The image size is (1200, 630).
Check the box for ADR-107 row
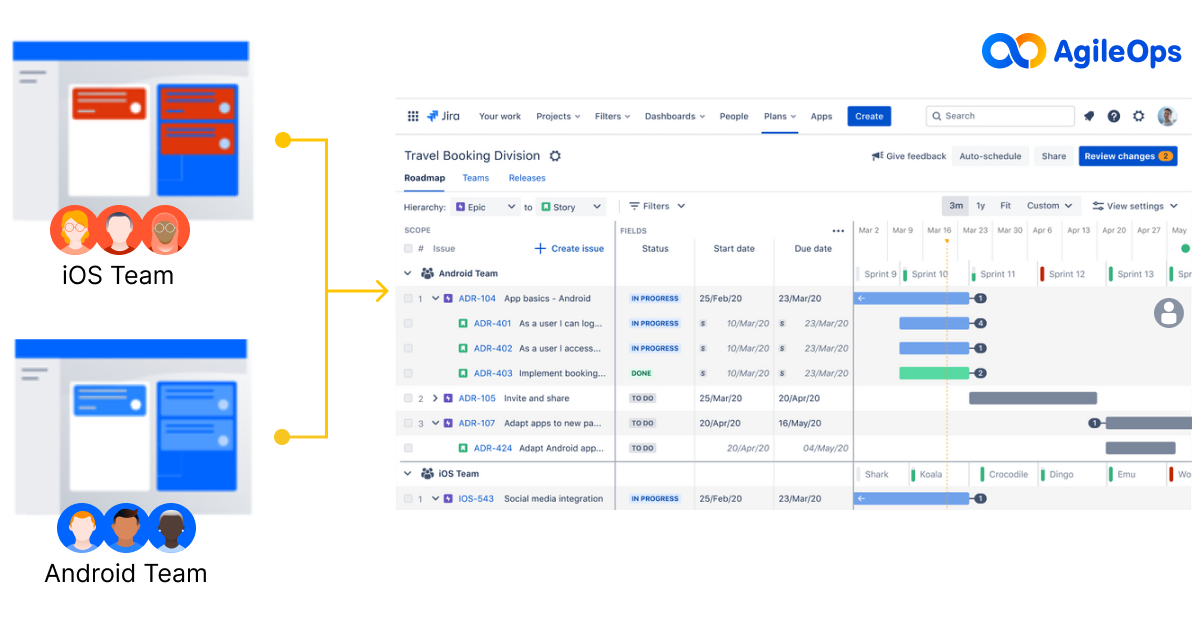click(x=408, y=424)
